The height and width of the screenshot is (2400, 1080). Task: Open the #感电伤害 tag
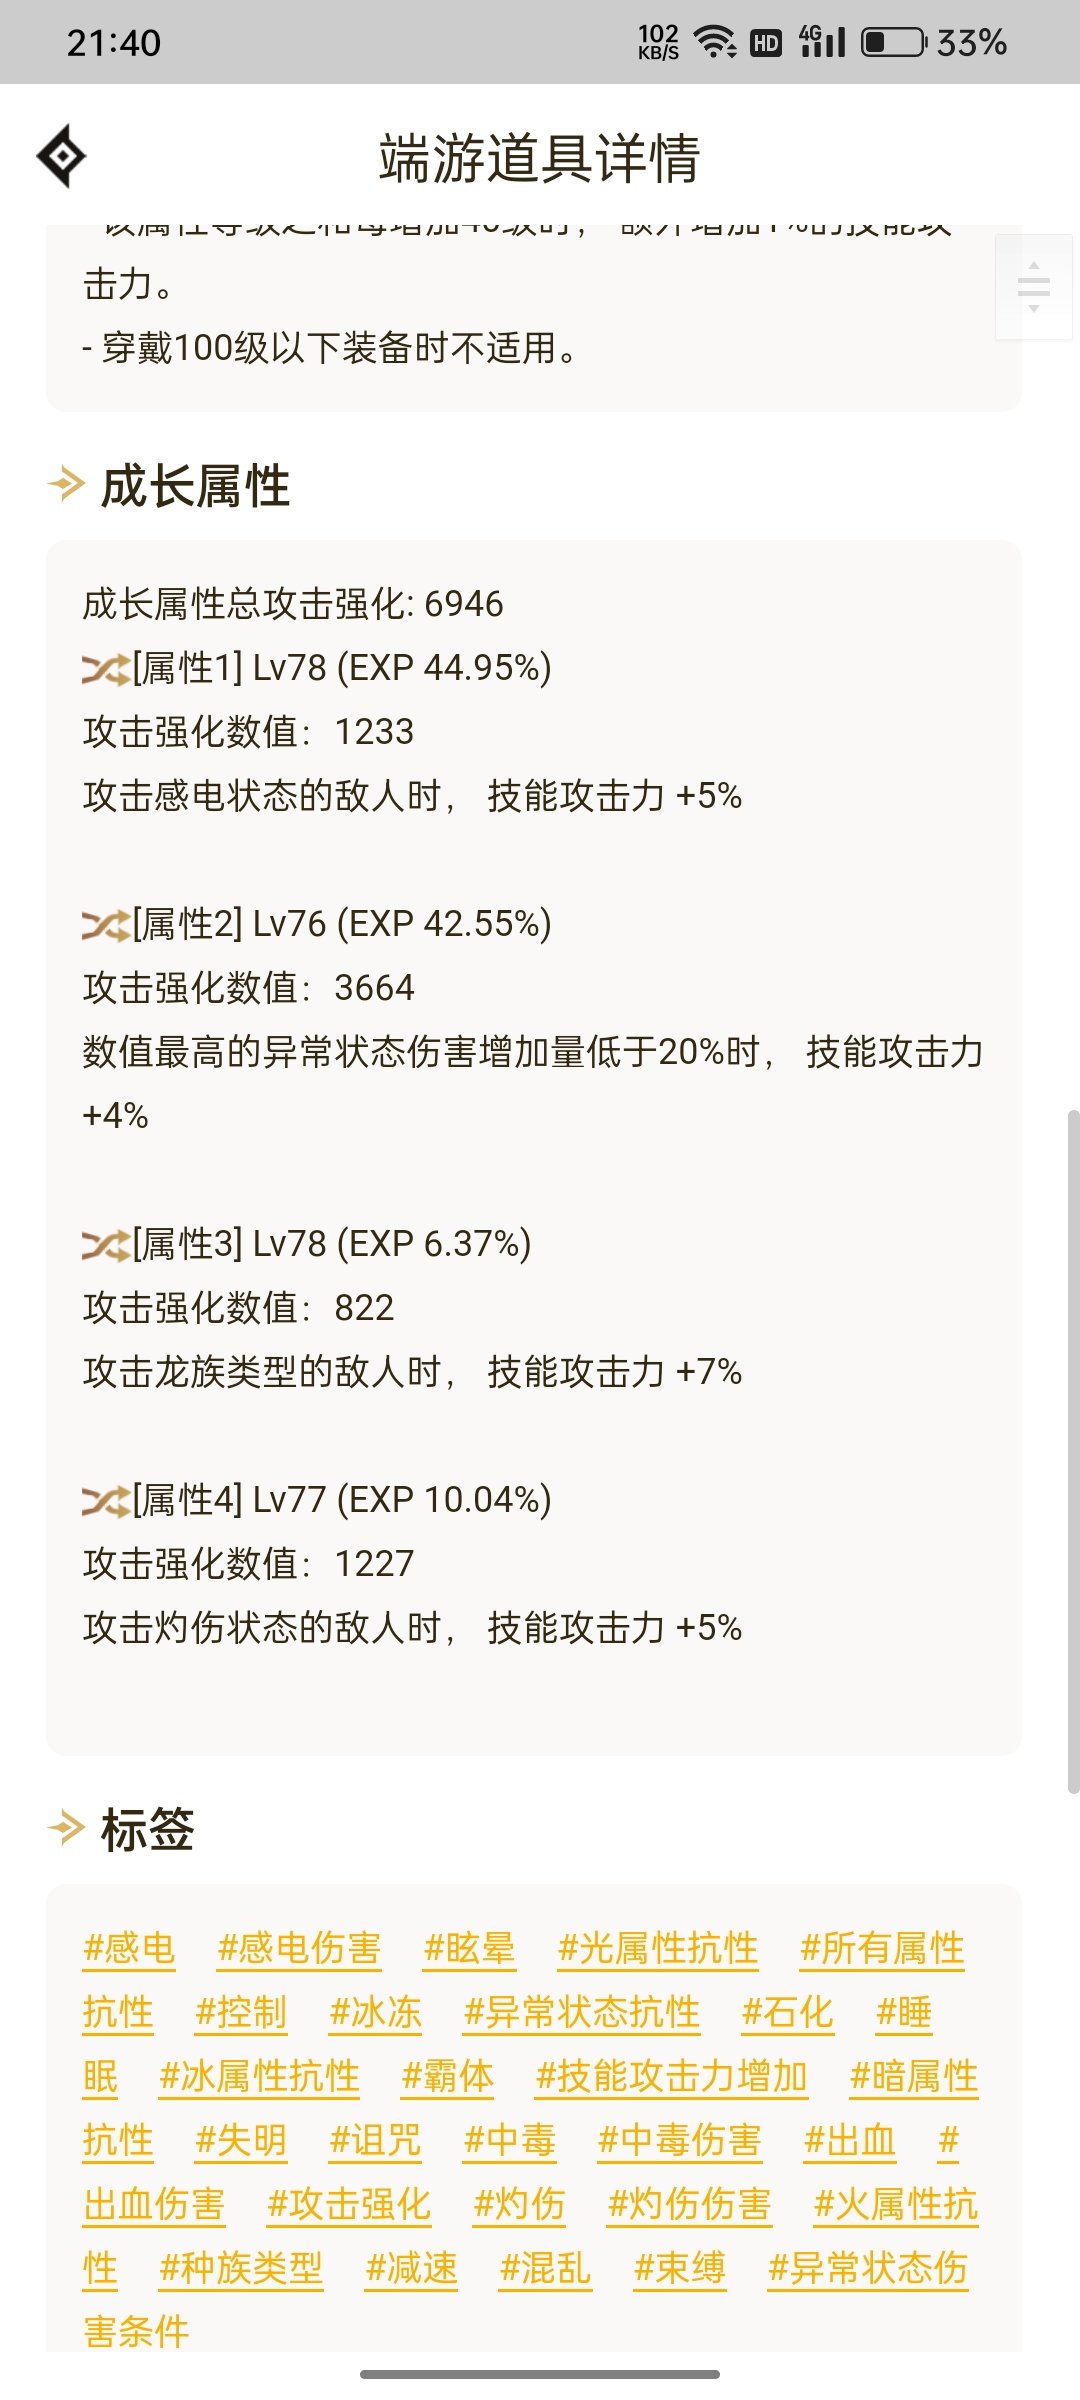299,1948
